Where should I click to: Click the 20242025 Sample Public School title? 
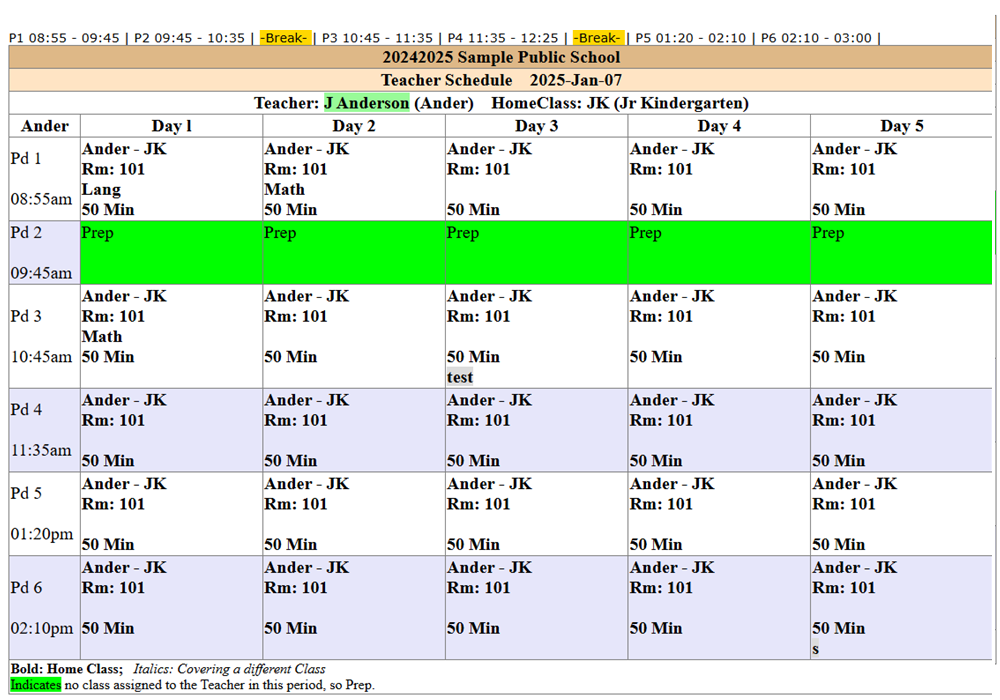[x=501, y=58]
